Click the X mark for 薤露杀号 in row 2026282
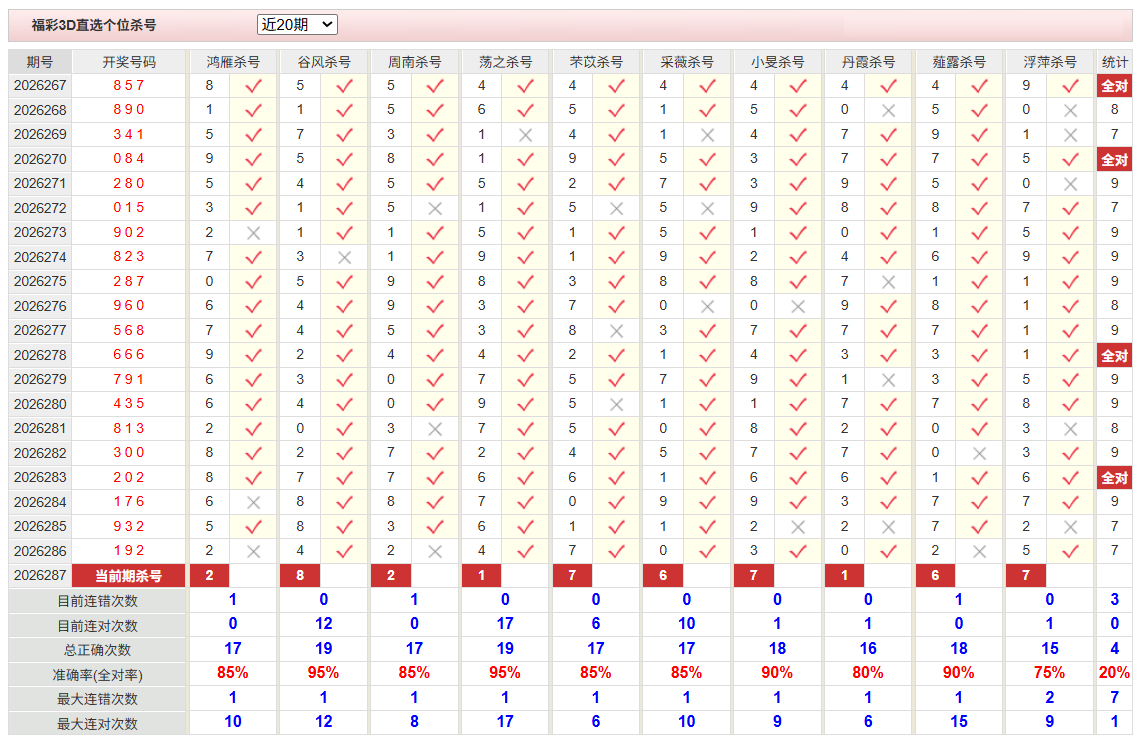The image size is (1143, 749). click(x=980, y=454)
